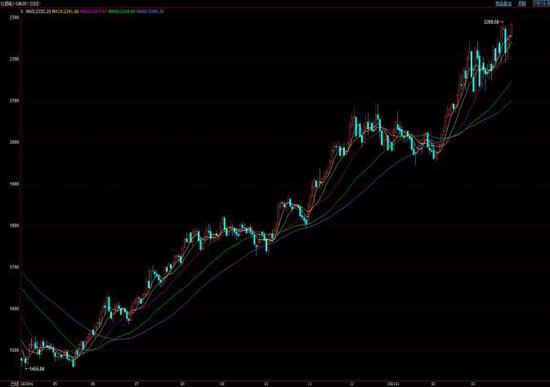Click the white MA5 indicator label
Viewport: 550px width, 387px height.
[38, 11]
